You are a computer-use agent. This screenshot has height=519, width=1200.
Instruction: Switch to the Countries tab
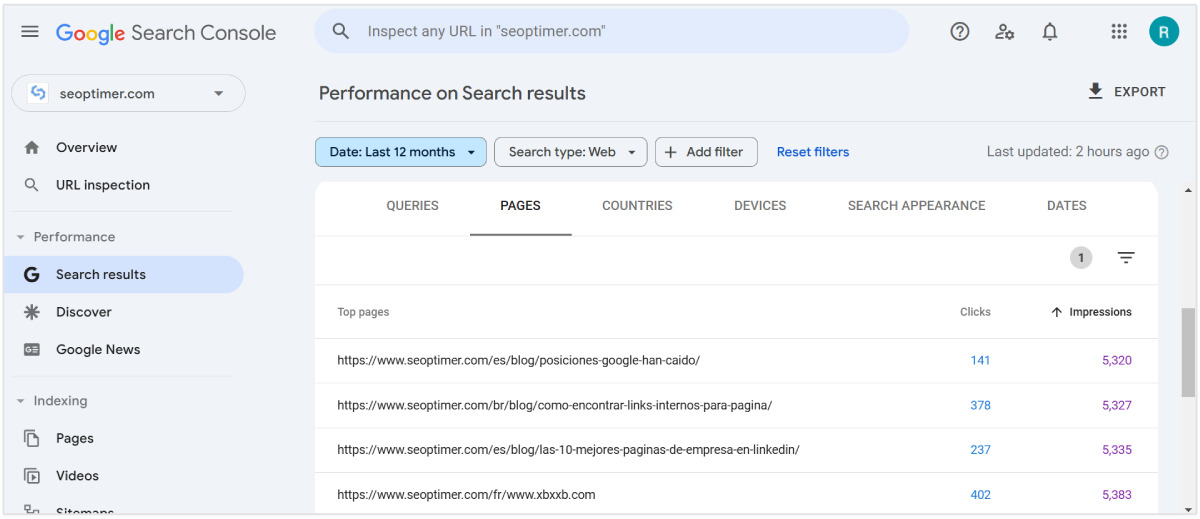637,206
